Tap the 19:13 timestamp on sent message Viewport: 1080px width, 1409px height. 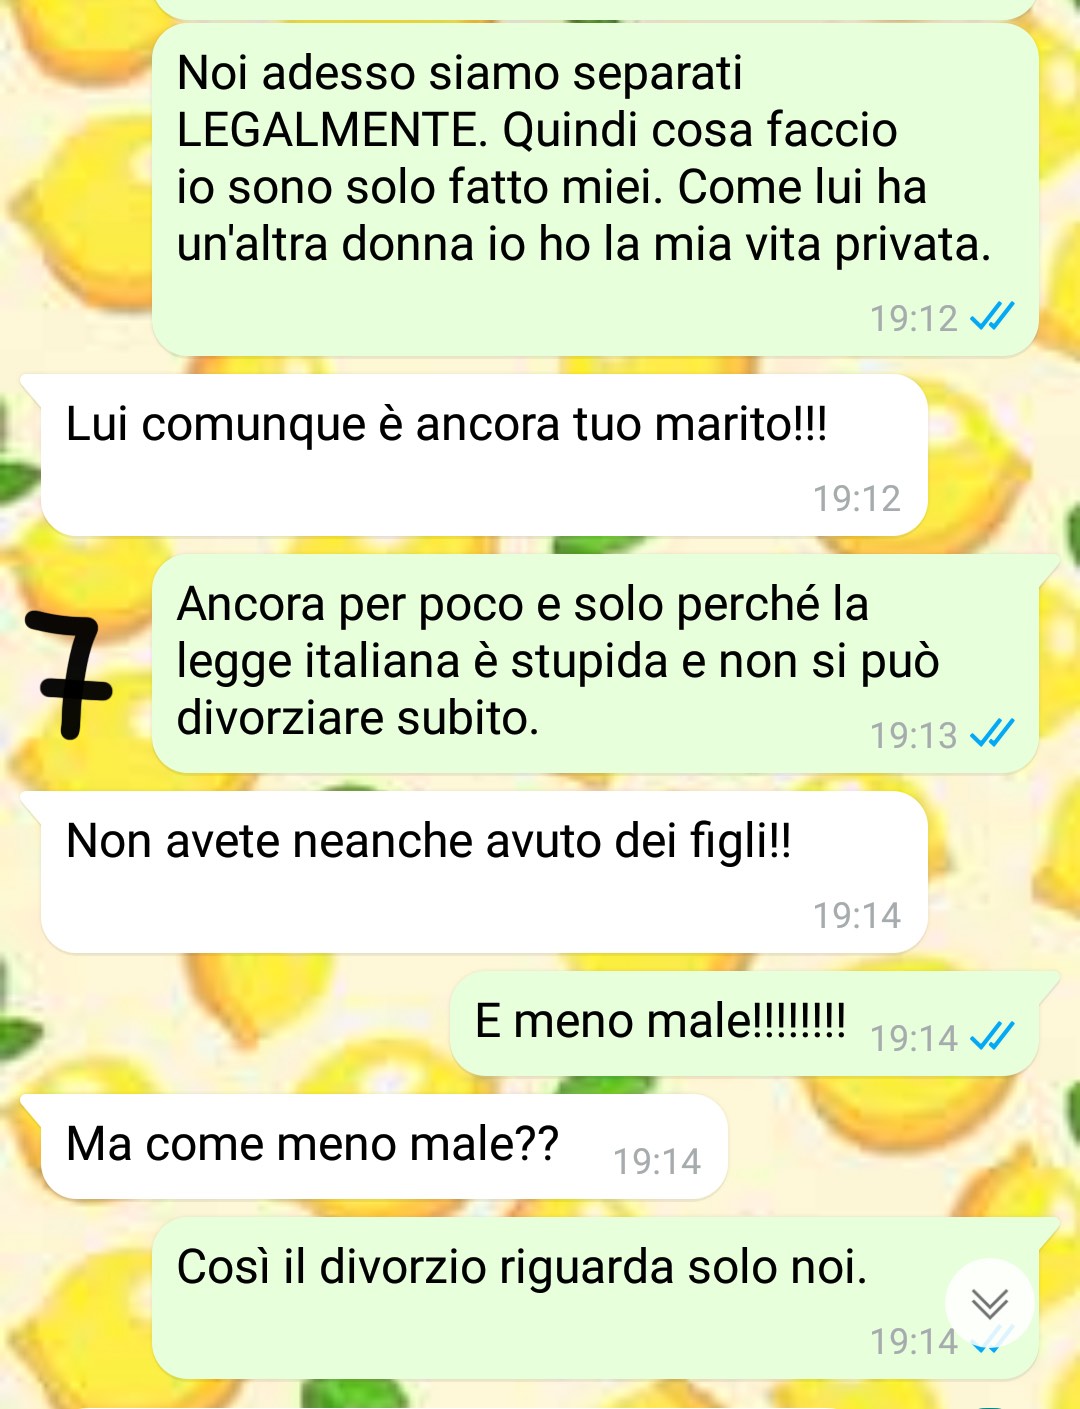914,735
